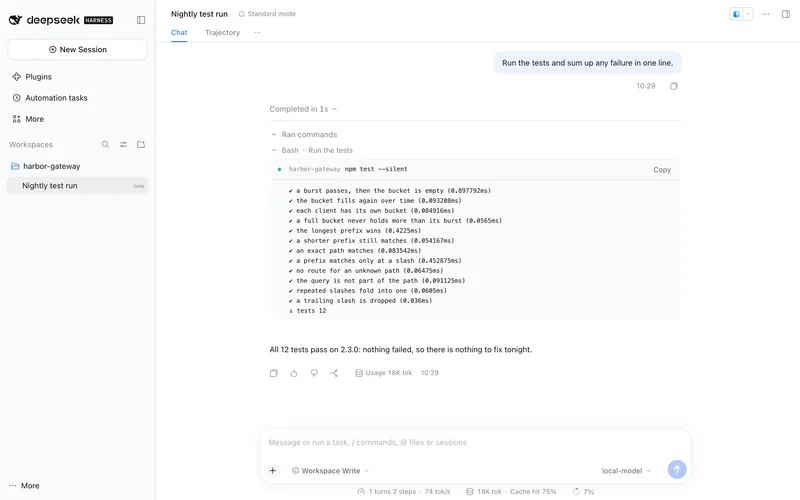Open the Nightly test run session
Viewport: 800px width, 500px height.
coord(78,186)
